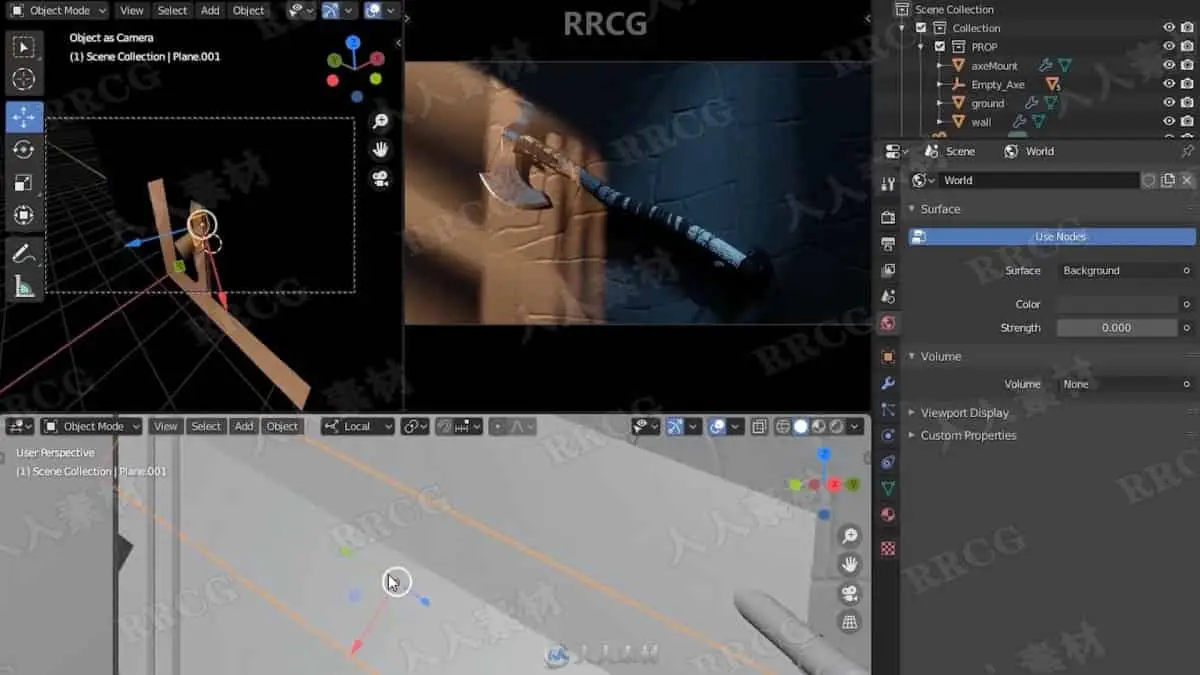
Task: Toggle camera view icon in top viewport
Action: tap(380, 179)
